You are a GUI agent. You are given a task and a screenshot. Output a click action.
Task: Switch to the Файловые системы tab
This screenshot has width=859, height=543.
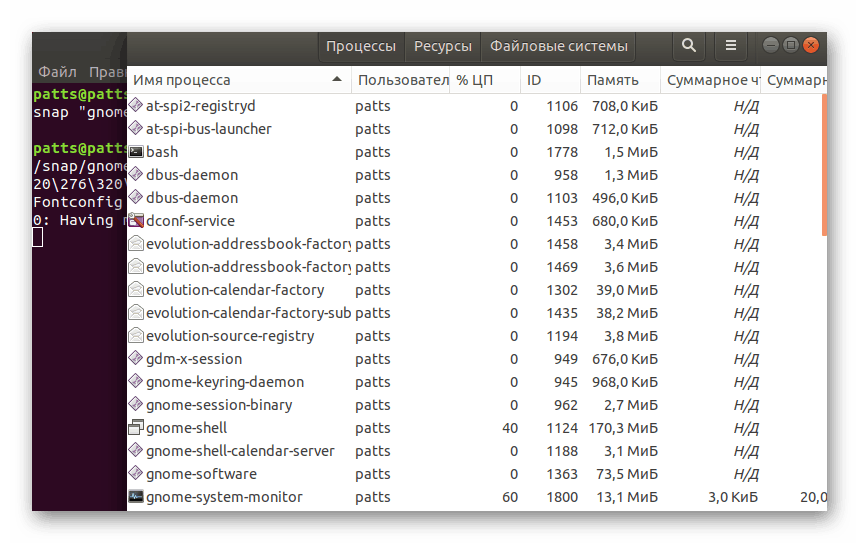[558, 46]
